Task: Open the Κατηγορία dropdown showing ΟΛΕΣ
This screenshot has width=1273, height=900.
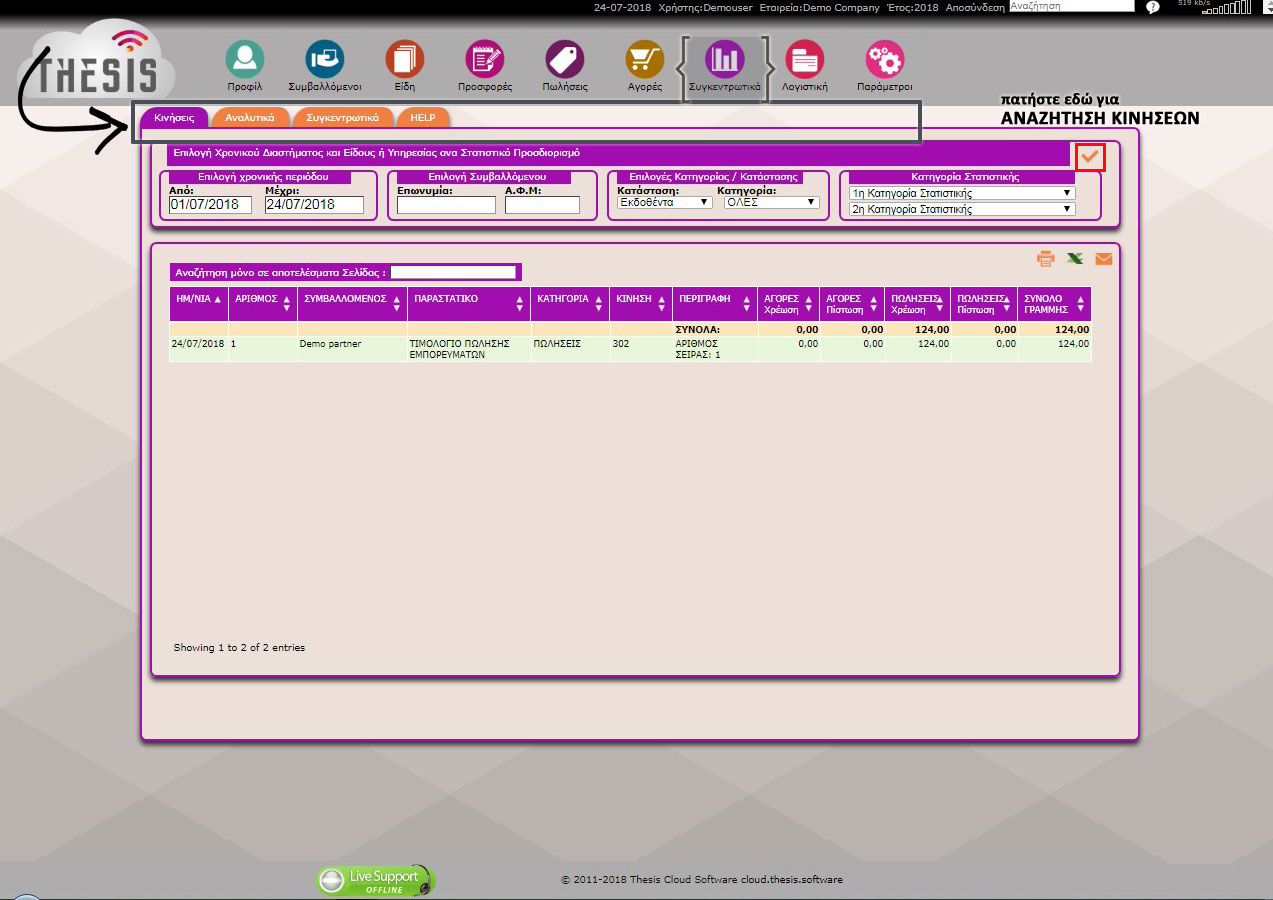Action: click(771, 202)
